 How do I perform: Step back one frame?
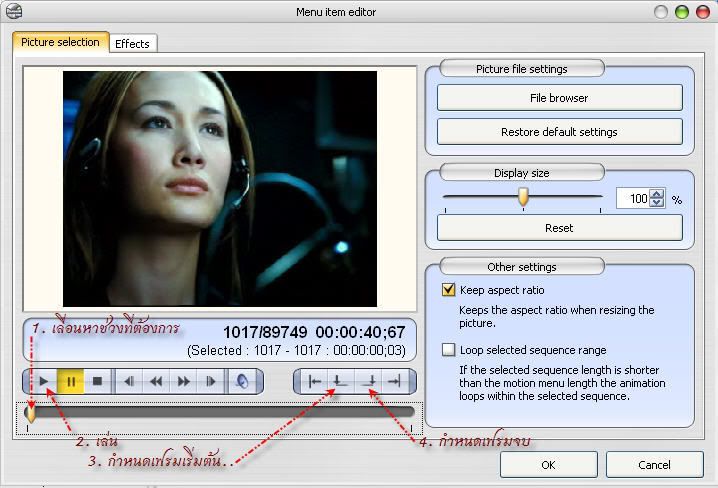pos(129,381)
